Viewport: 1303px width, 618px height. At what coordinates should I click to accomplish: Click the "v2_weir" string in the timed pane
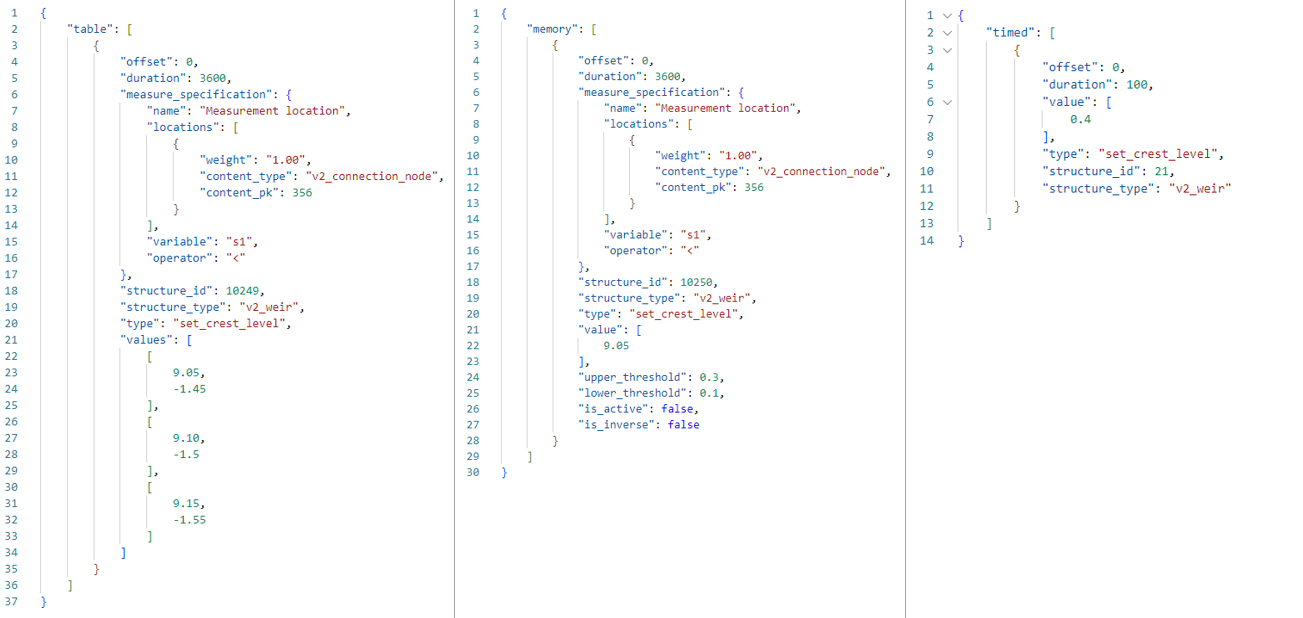[x=1202, y=188]
